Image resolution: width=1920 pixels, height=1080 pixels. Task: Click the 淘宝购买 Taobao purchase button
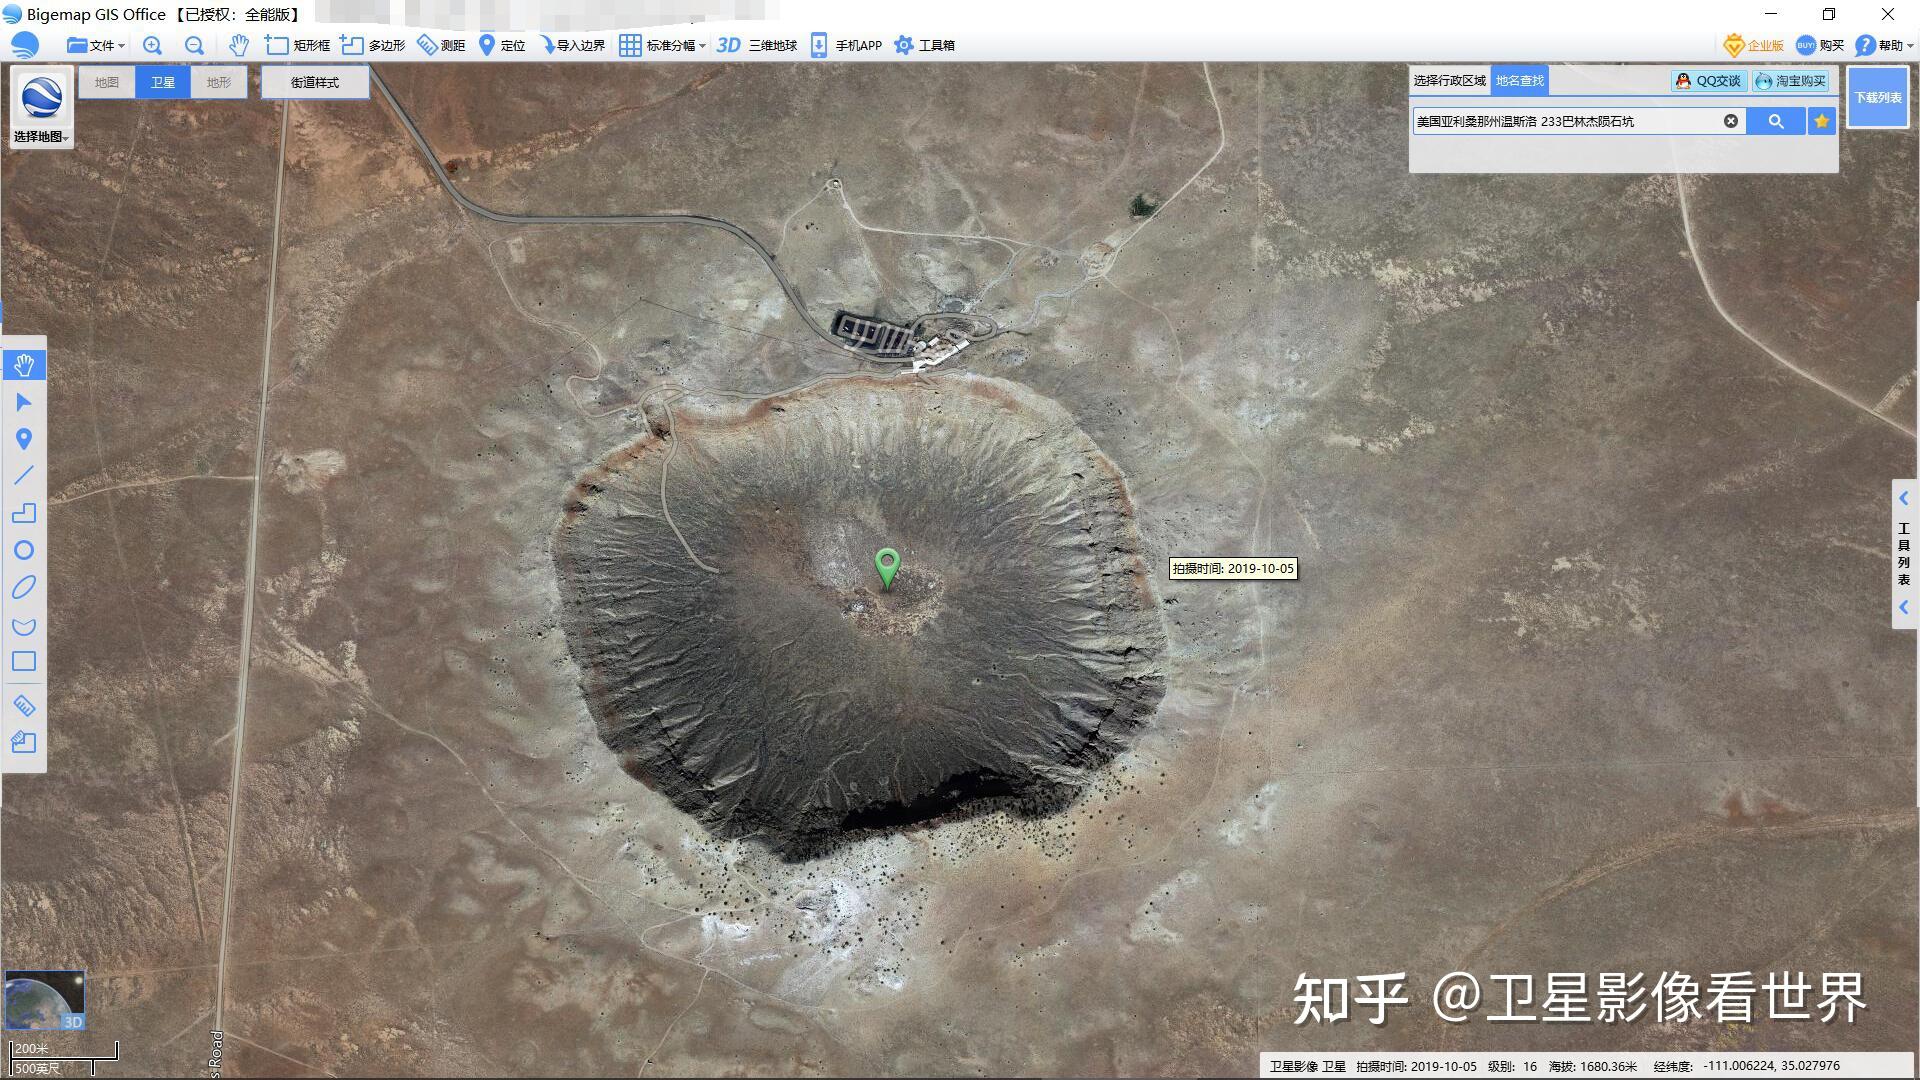coord(1791,81)
